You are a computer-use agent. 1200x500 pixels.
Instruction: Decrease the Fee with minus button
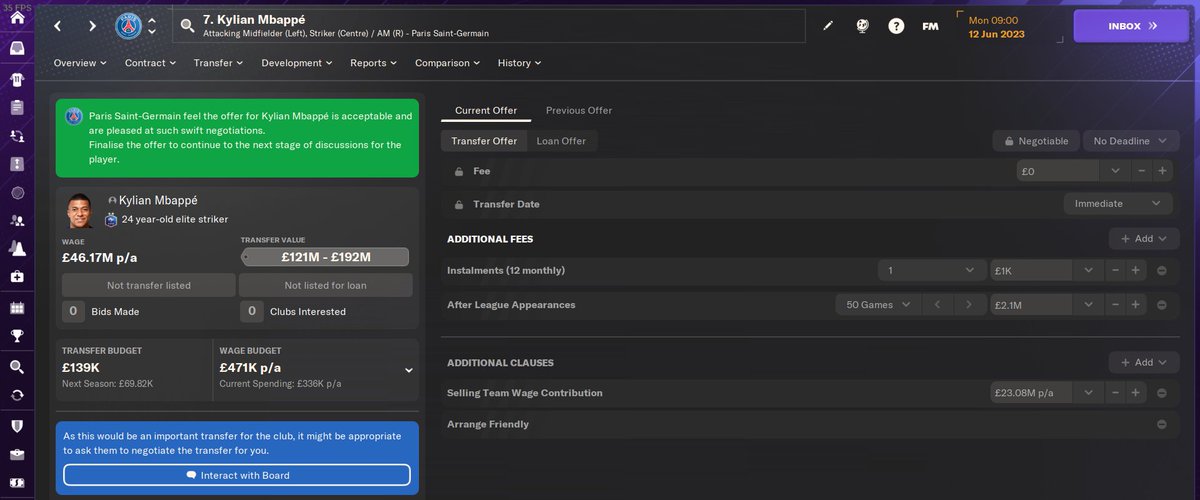tap(1142, 172)
